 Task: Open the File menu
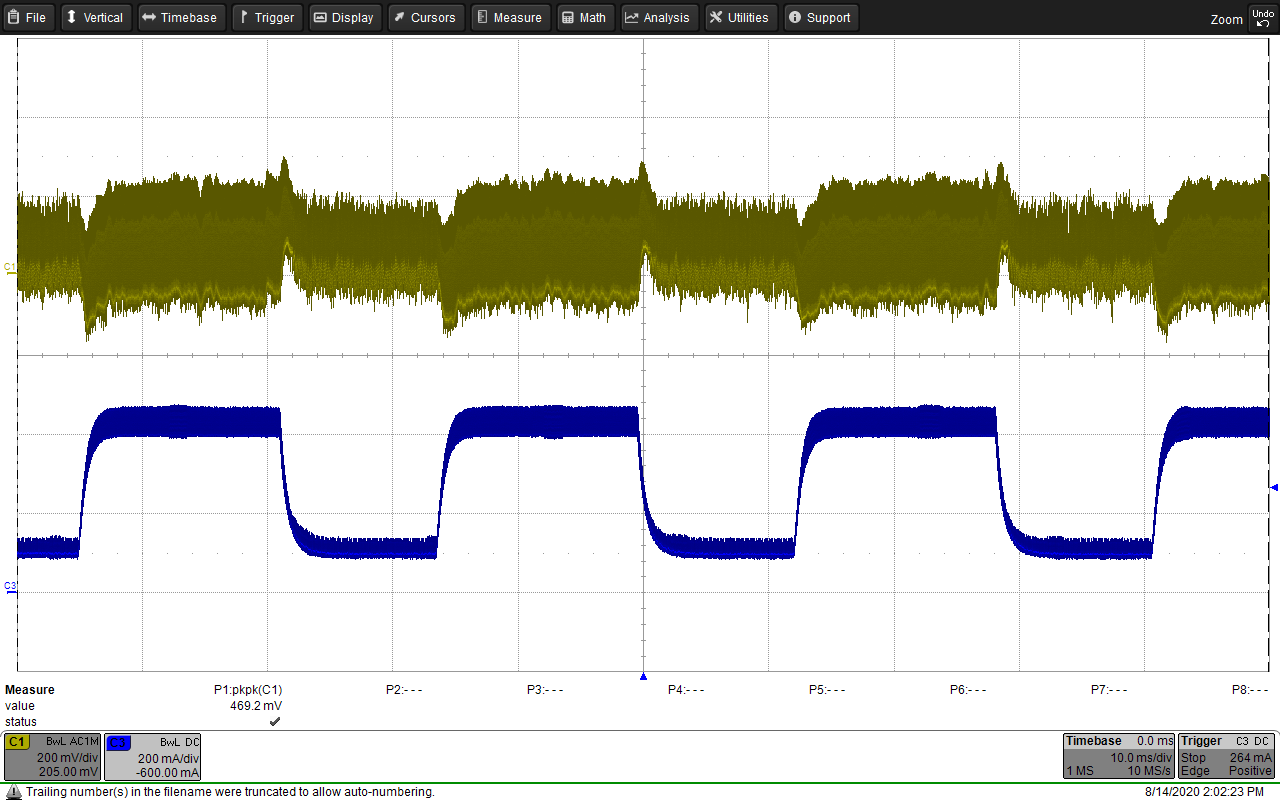tap(28, 17)
